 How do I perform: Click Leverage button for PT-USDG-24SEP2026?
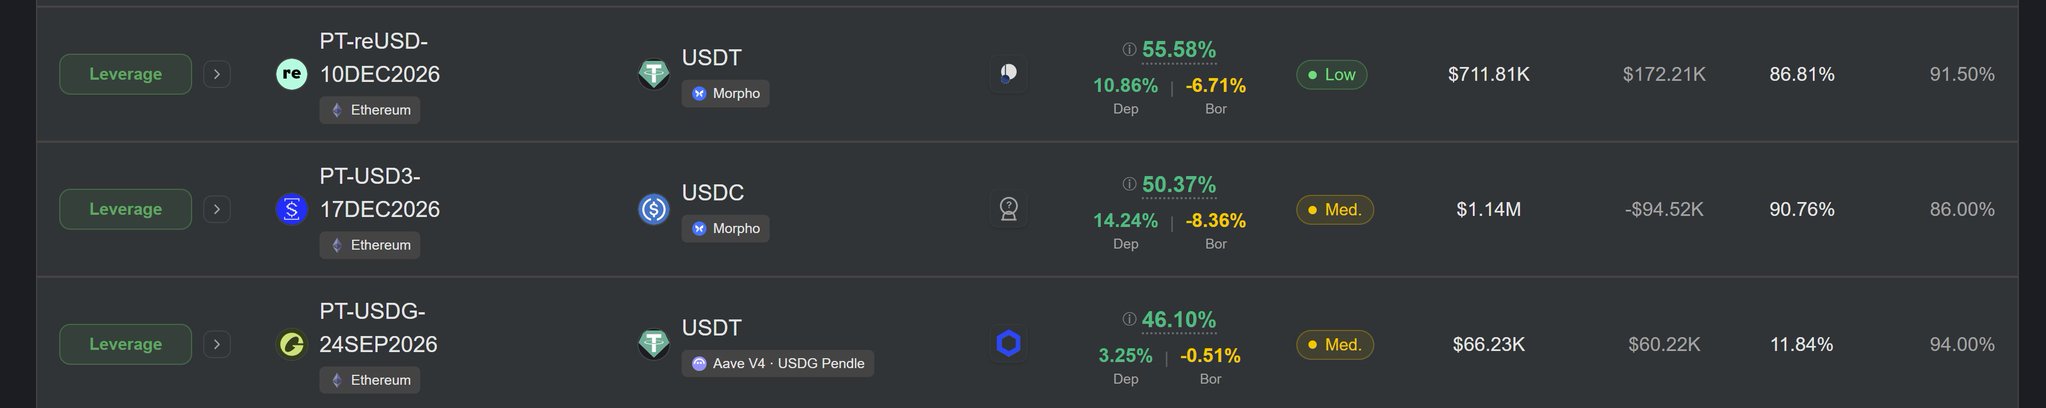(125, 344)
